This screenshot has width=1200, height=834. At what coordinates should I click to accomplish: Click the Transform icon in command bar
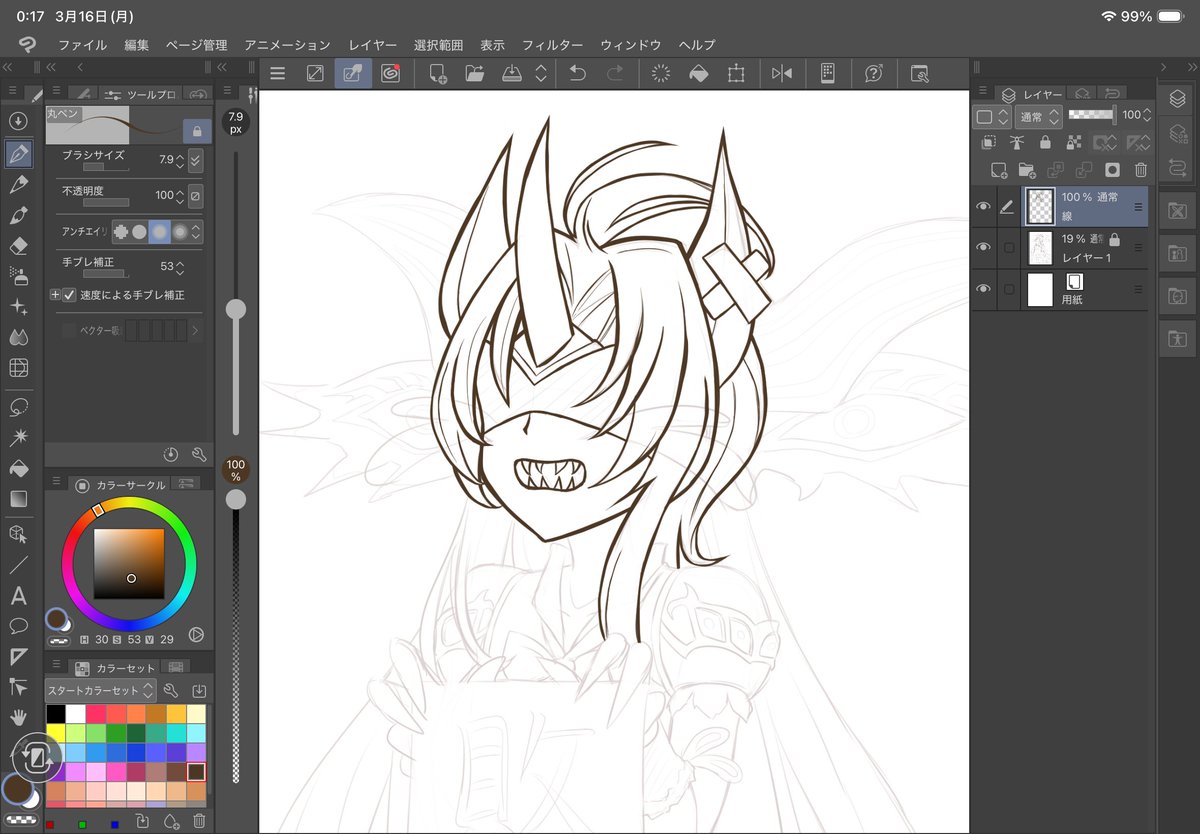(x=737, y=73)
